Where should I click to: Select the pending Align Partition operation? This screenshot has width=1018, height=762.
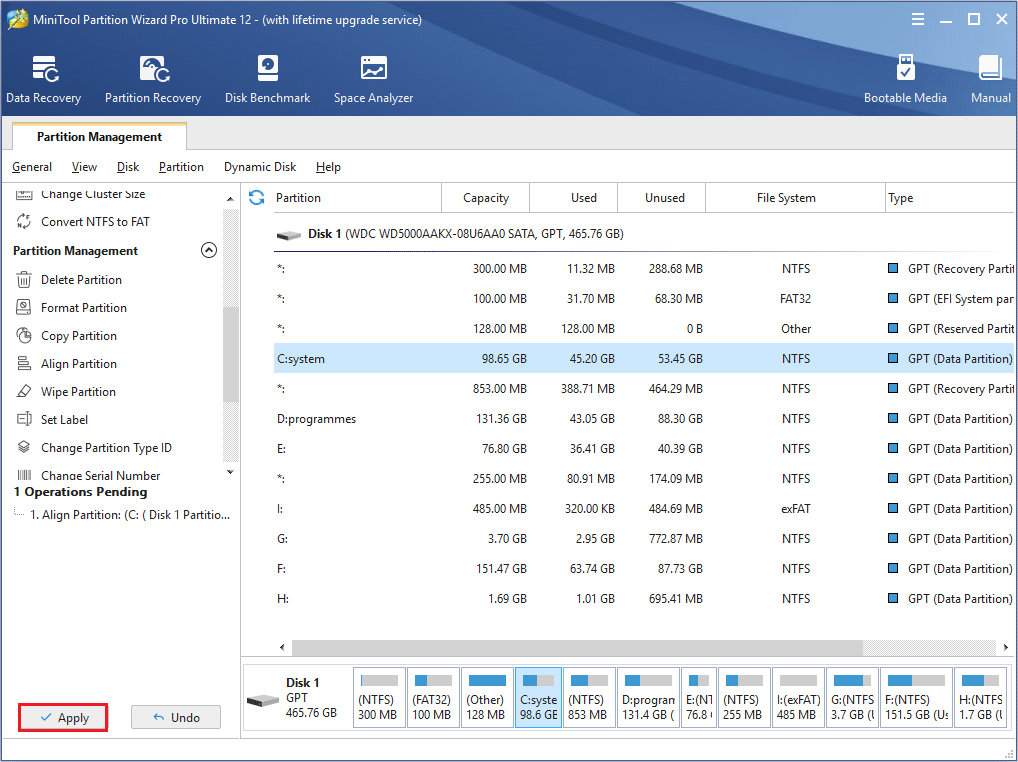coord(130,515)
